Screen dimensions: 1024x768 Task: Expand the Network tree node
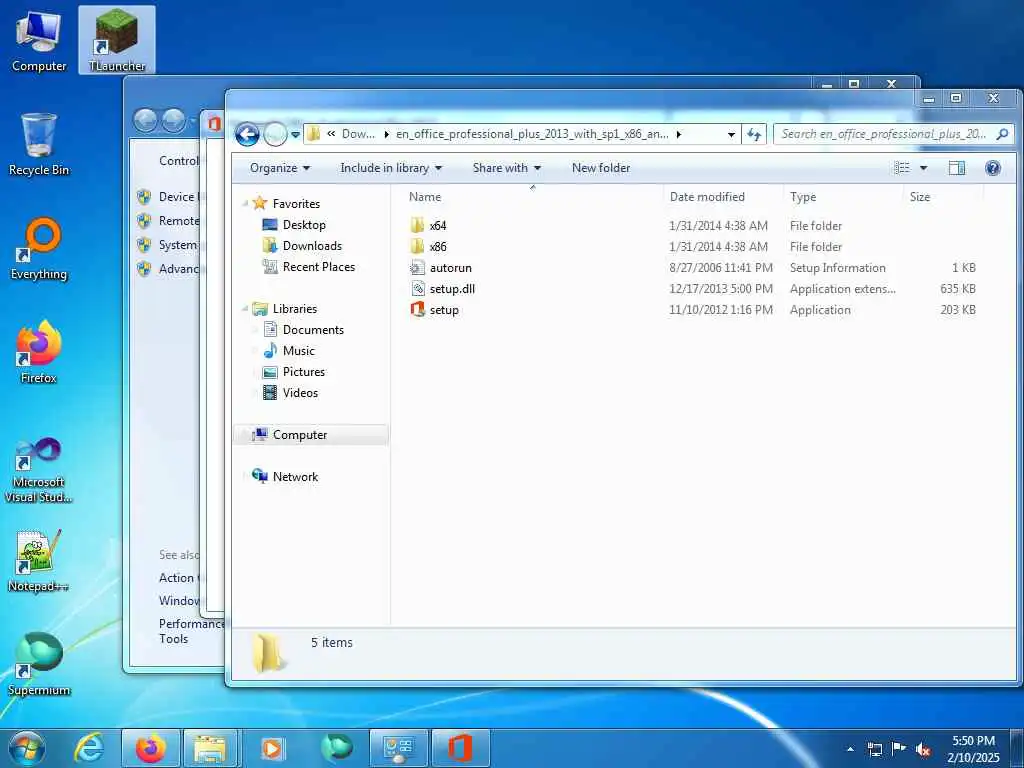click(x=245, y=477)
